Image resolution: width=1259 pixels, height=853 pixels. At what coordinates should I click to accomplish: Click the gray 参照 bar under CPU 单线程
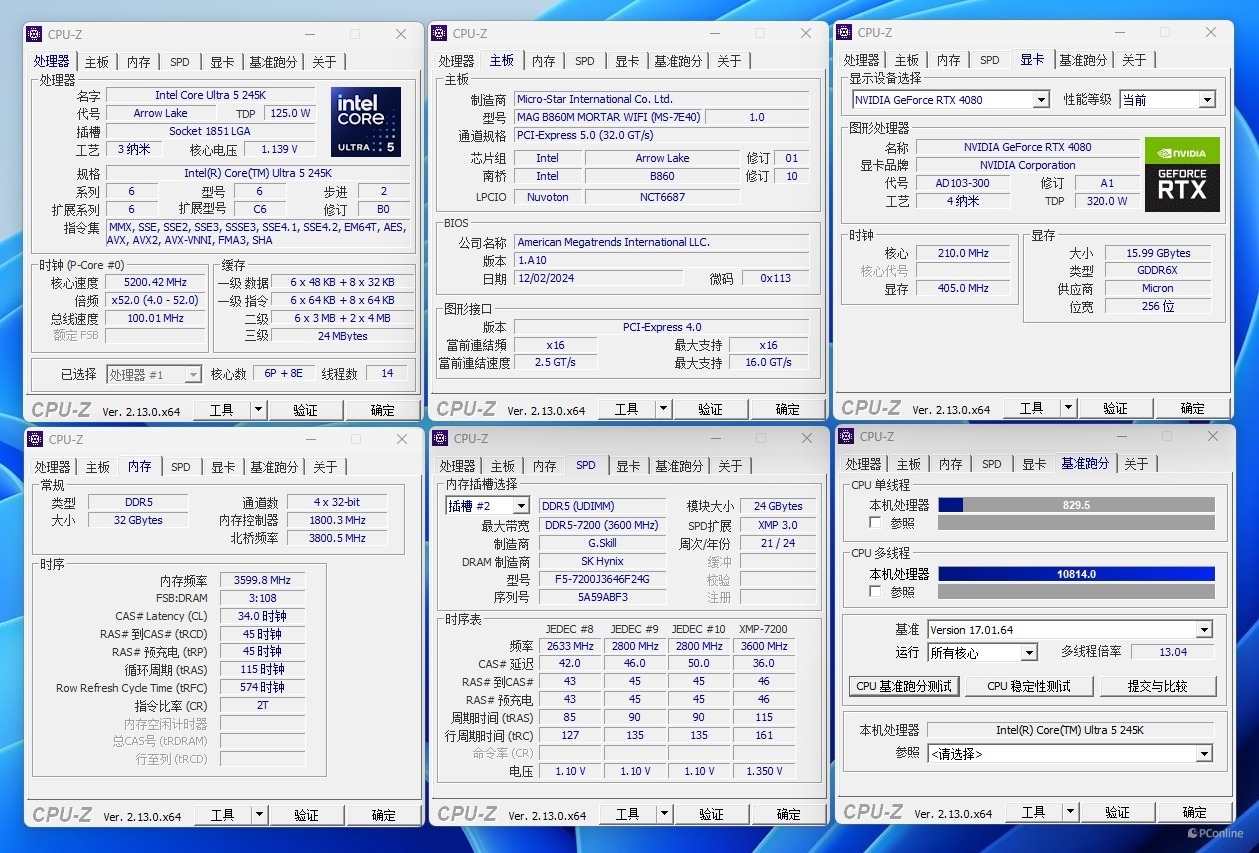tap(1076, 523)
